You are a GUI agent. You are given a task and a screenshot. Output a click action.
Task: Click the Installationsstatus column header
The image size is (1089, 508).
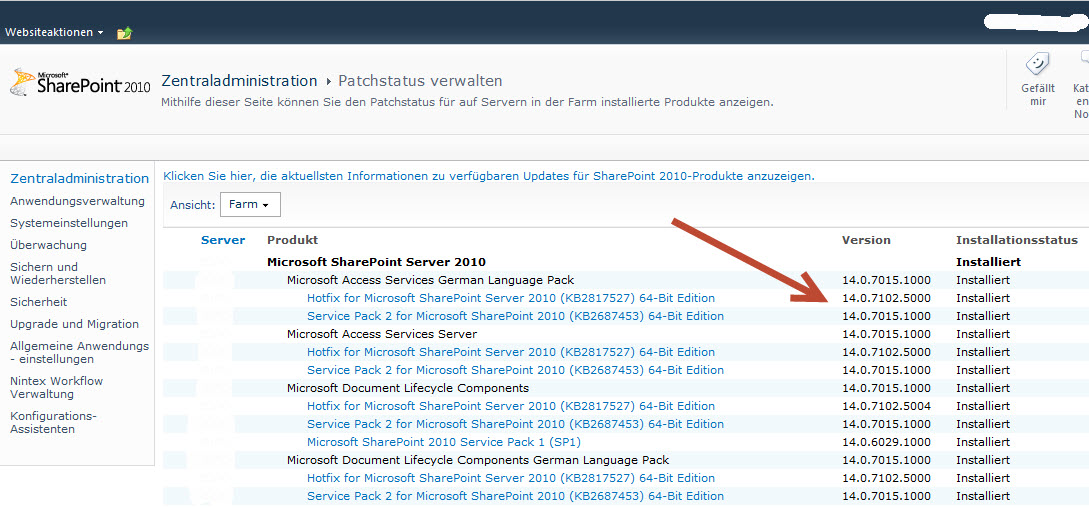coord(1017,240)
